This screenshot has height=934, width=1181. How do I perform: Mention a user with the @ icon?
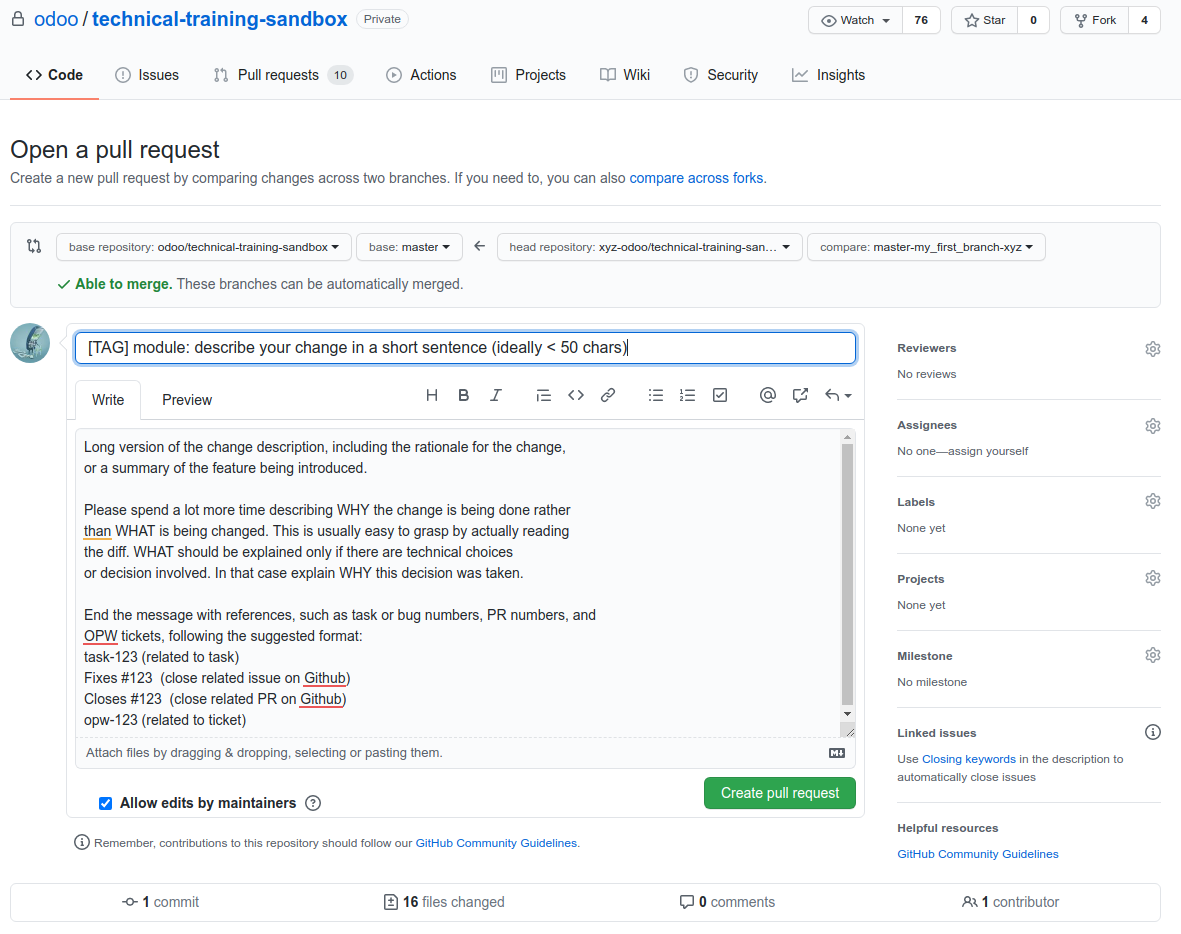(767, 395)
